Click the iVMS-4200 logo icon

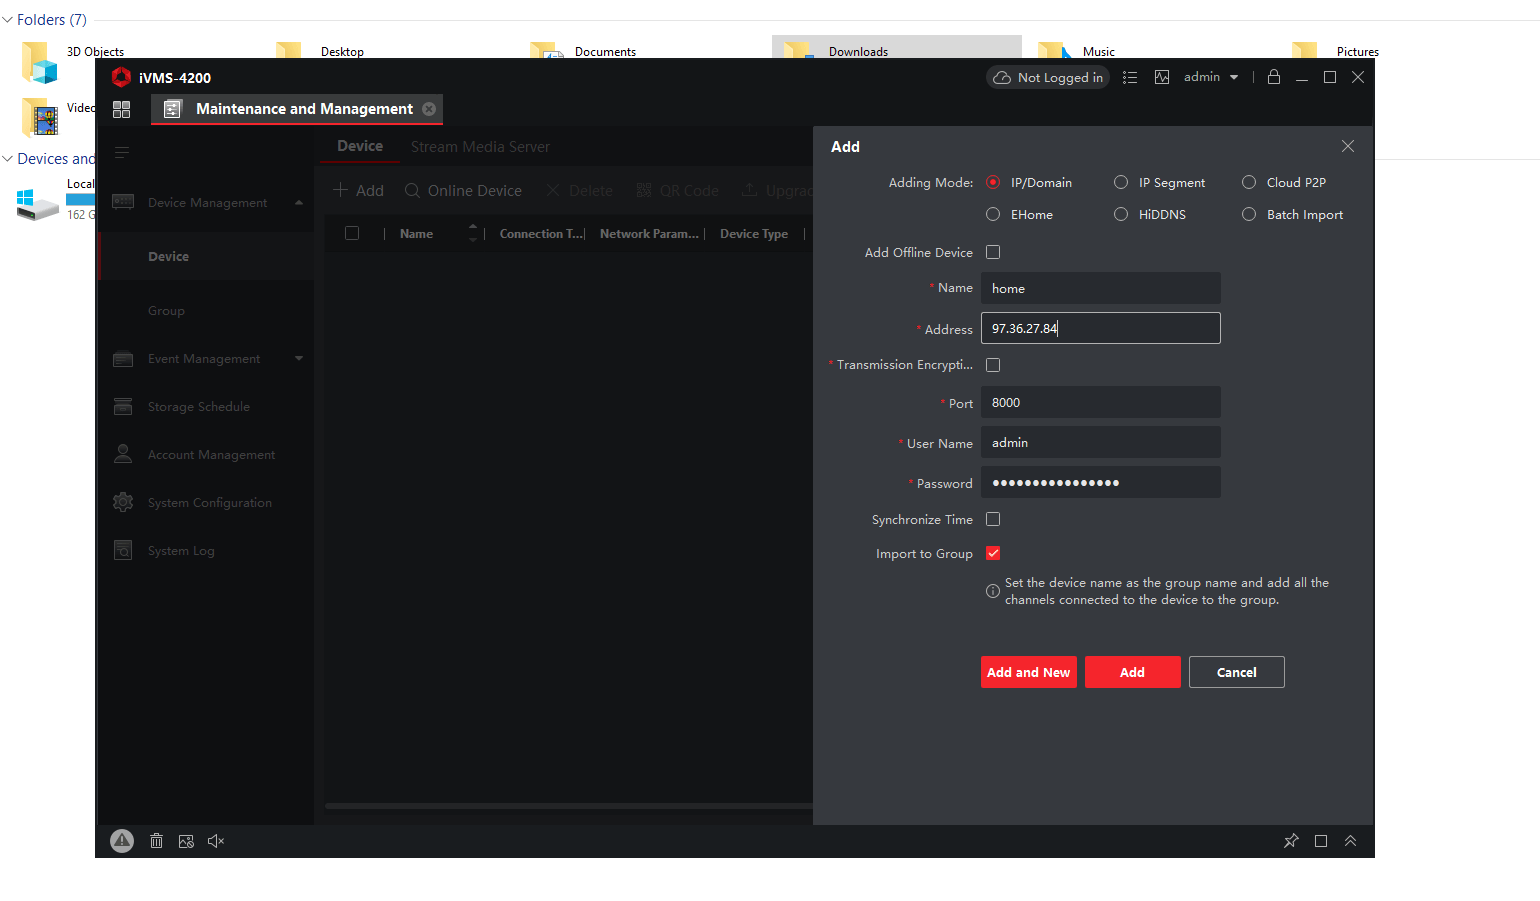pyautogui.click(x=121, y=77)
